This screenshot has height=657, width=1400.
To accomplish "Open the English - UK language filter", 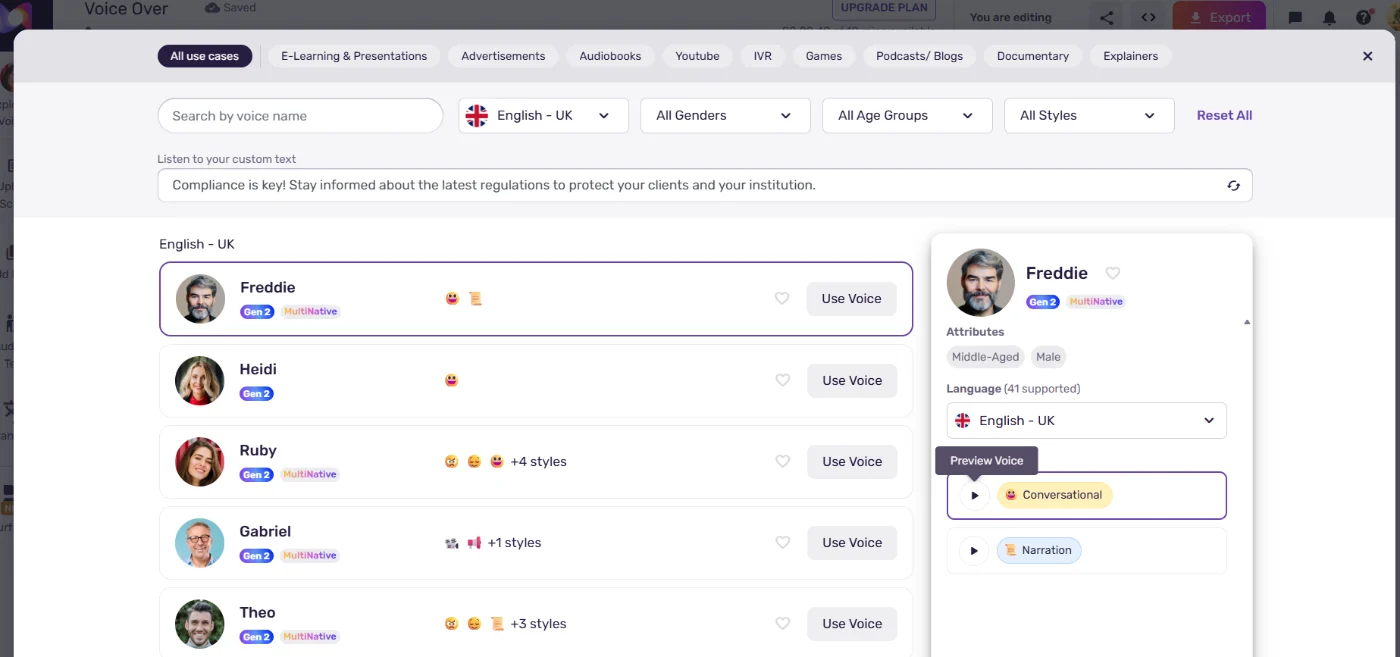I will [544, 115].
